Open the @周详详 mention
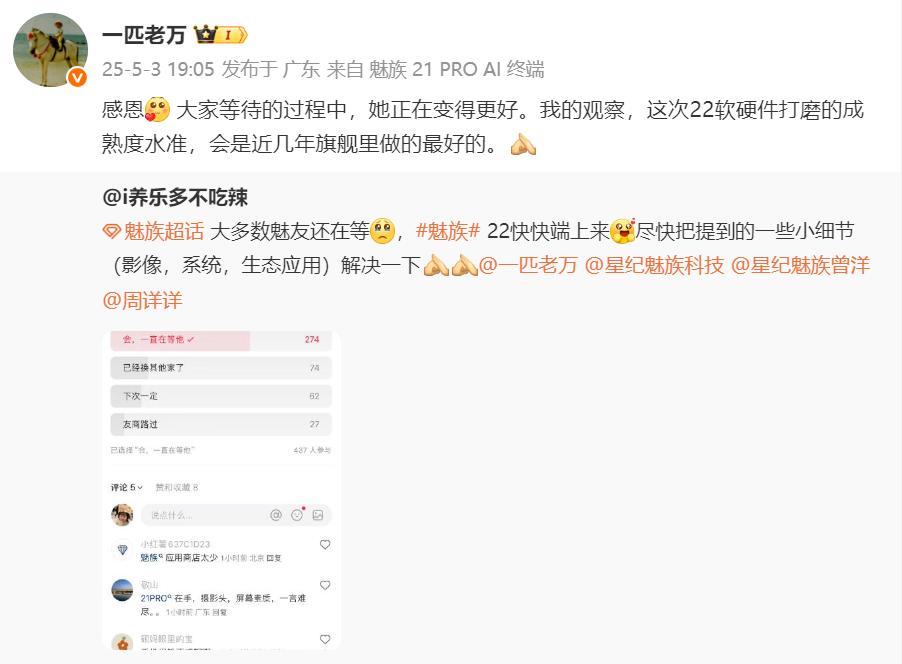The height and width of the screenshot is (664, 902). pyautogui.click(x=143, y=300)
